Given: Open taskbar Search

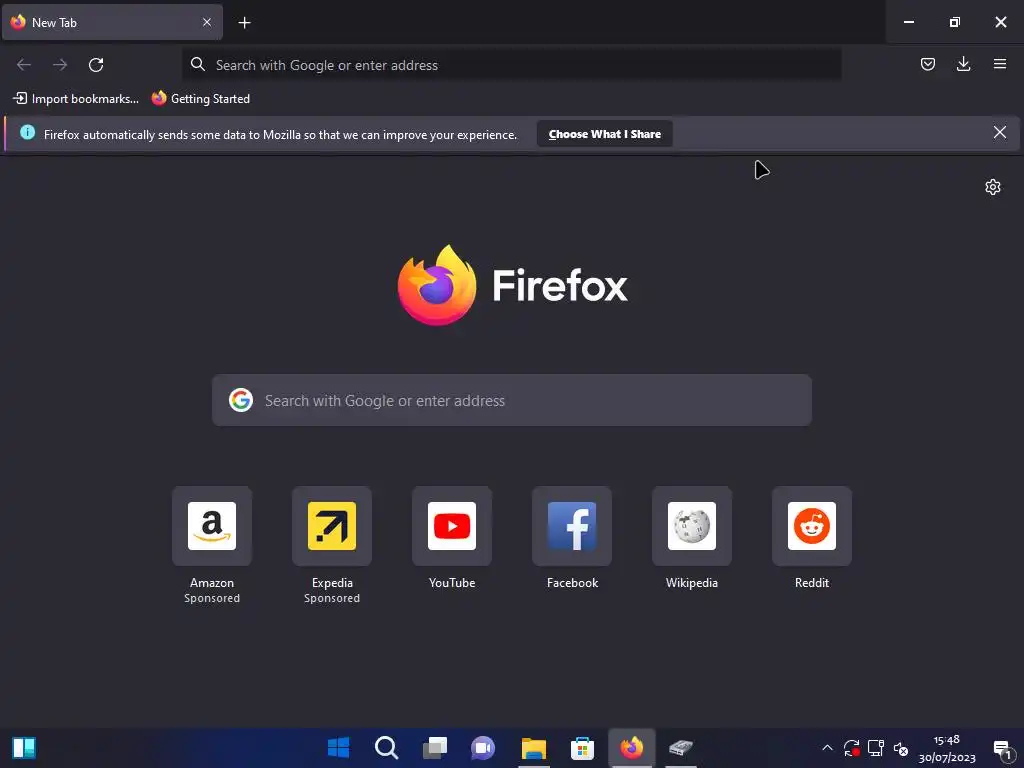Looking at the screenshot, I should (386, 748).
